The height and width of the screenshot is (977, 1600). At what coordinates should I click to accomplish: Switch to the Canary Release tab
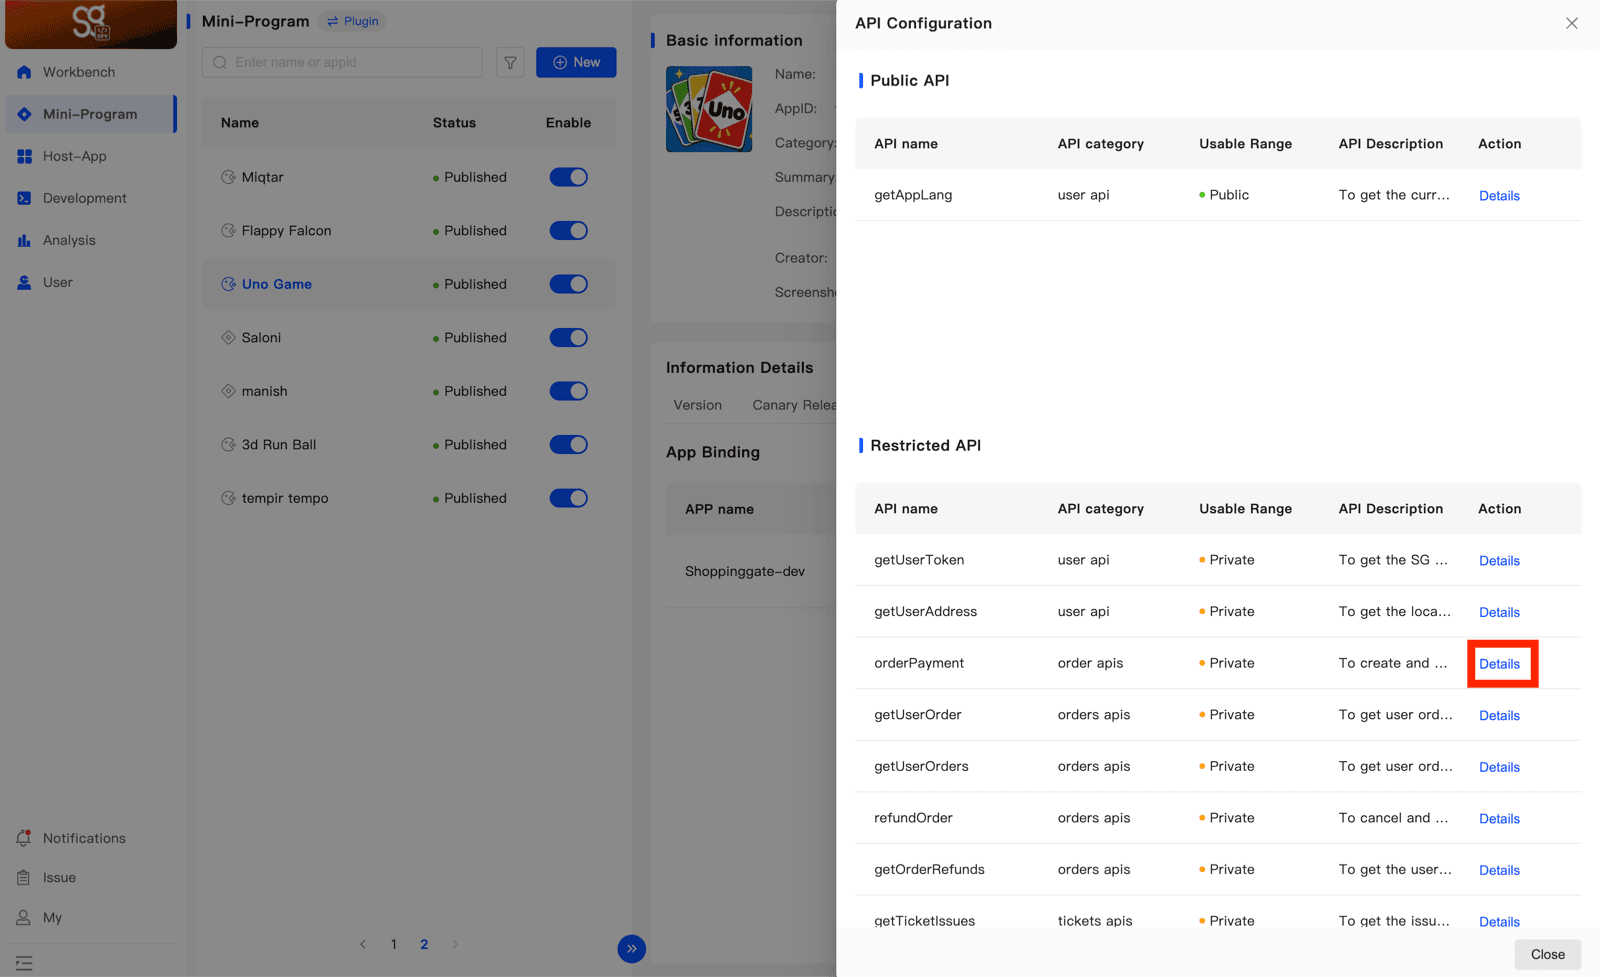794,405
